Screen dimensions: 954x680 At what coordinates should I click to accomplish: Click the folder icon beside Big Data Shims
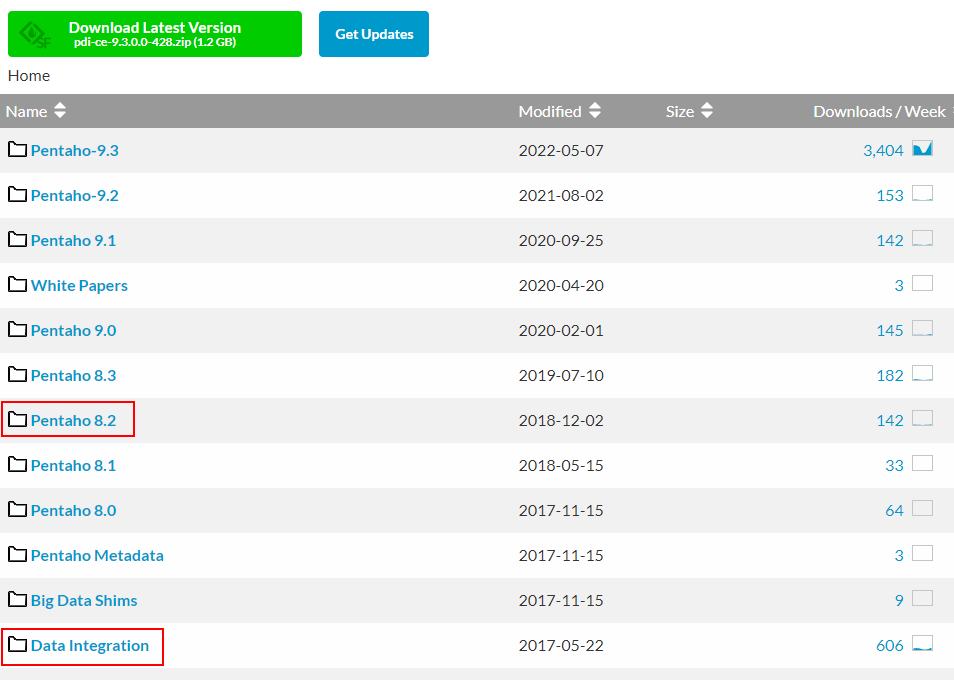coord(17,599)
